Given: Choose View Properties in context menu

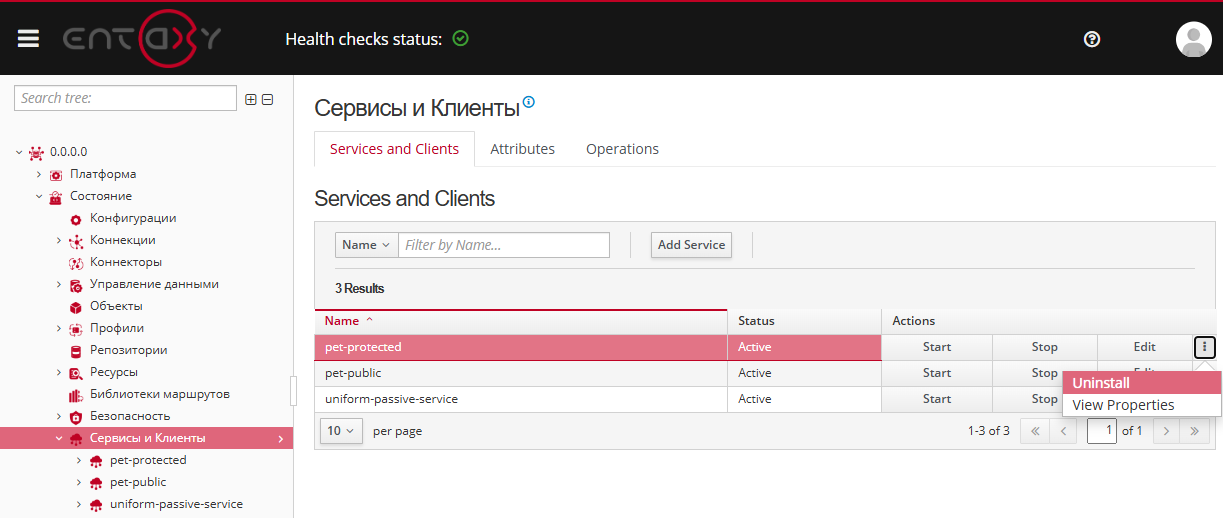Looking at the screenshot, I should tap(1123, 405).
